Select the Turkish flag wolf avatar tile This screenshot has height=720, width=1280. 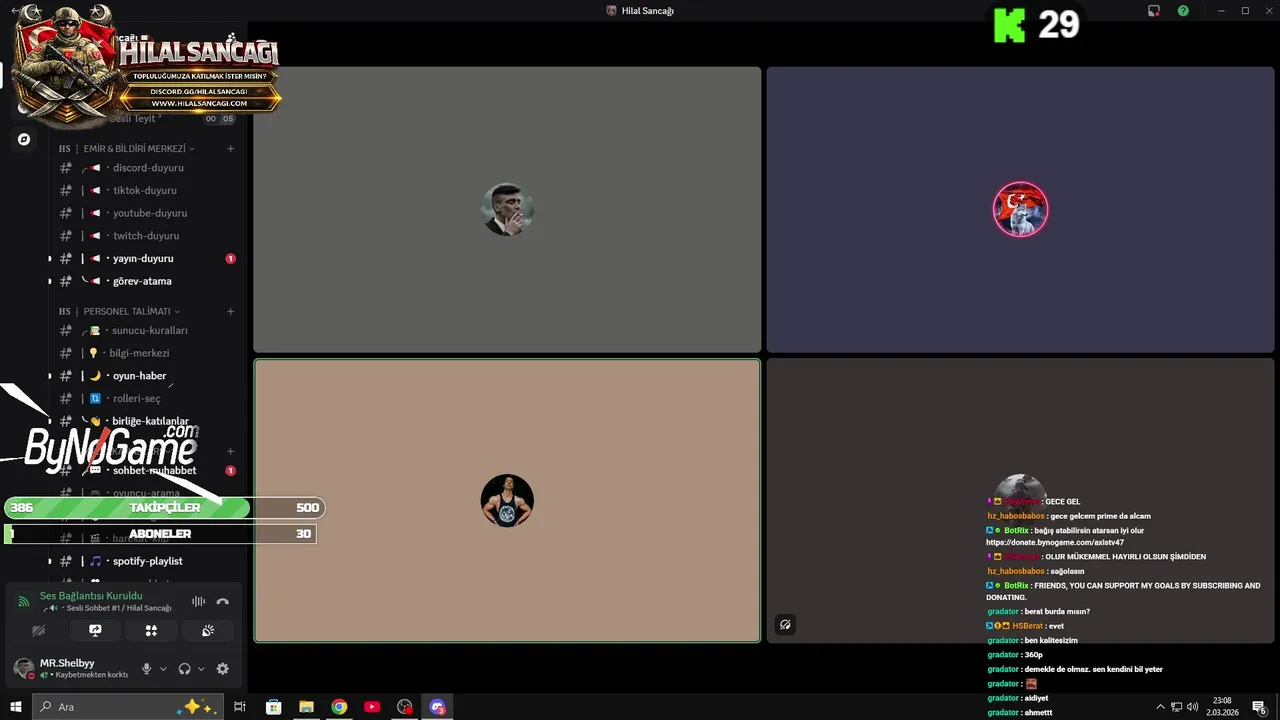pos(1020,209)
